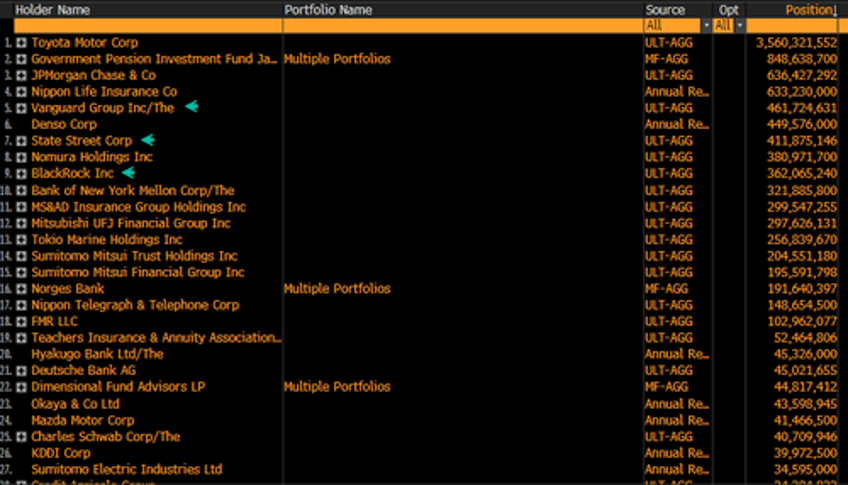
Task: Click Multiple Portfolios for Dimensional Fund Advisors
Action: pyautogui.click(x=337, y=387)
